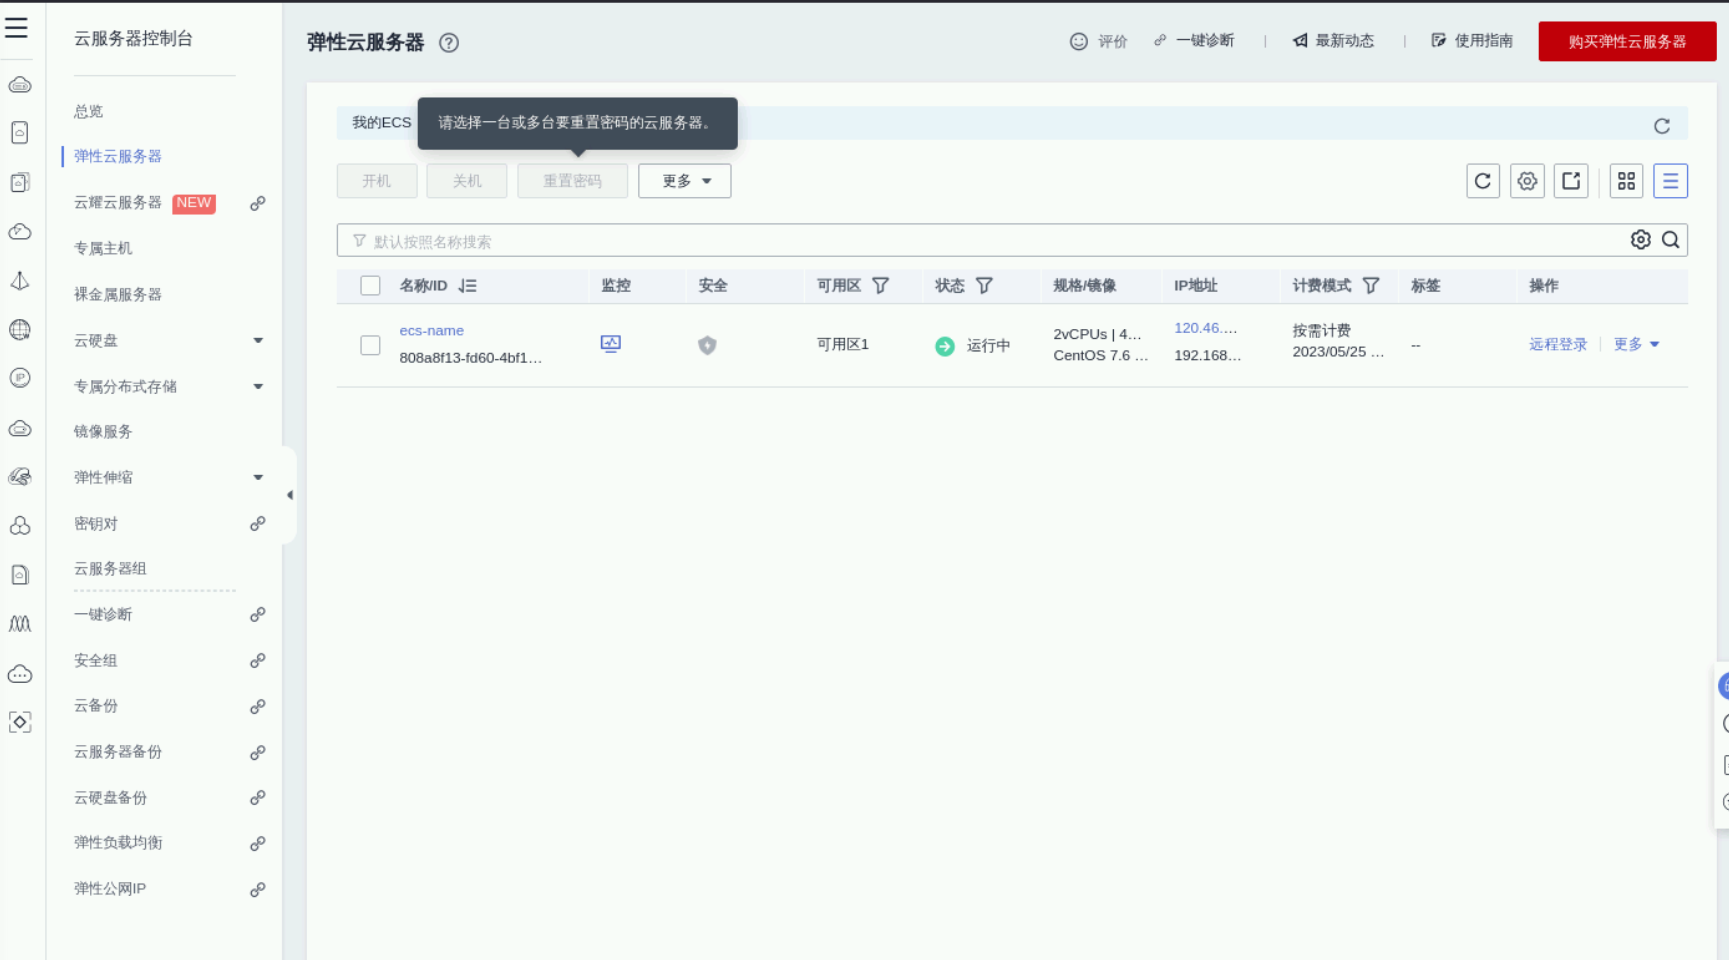Viewport: 1729px width, 960px height.
Task: Switch to card grid view
Action: 1627,181
